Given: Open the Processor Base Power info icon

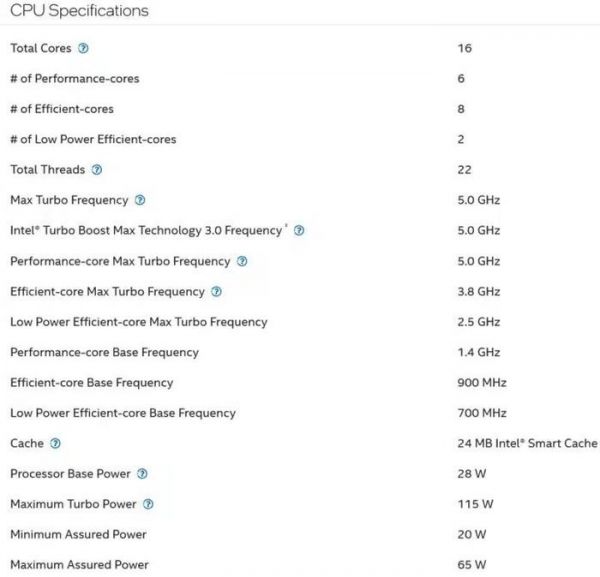Looking at the screenshot, I should (142, 474).
